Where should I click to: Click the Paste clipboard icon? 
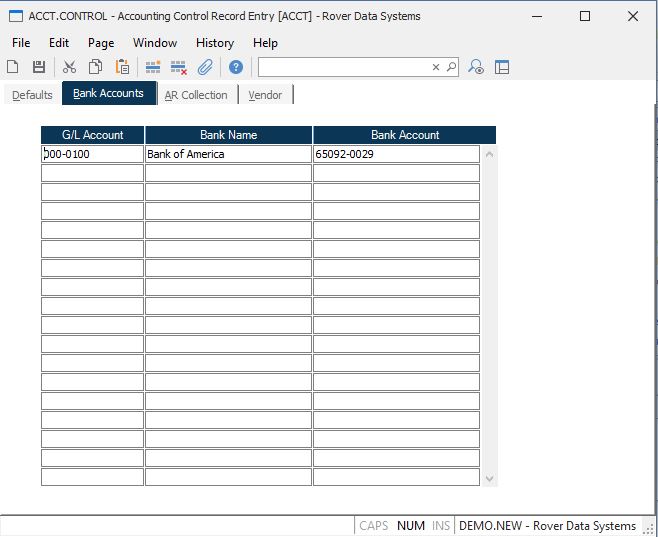tap(122, 67)
